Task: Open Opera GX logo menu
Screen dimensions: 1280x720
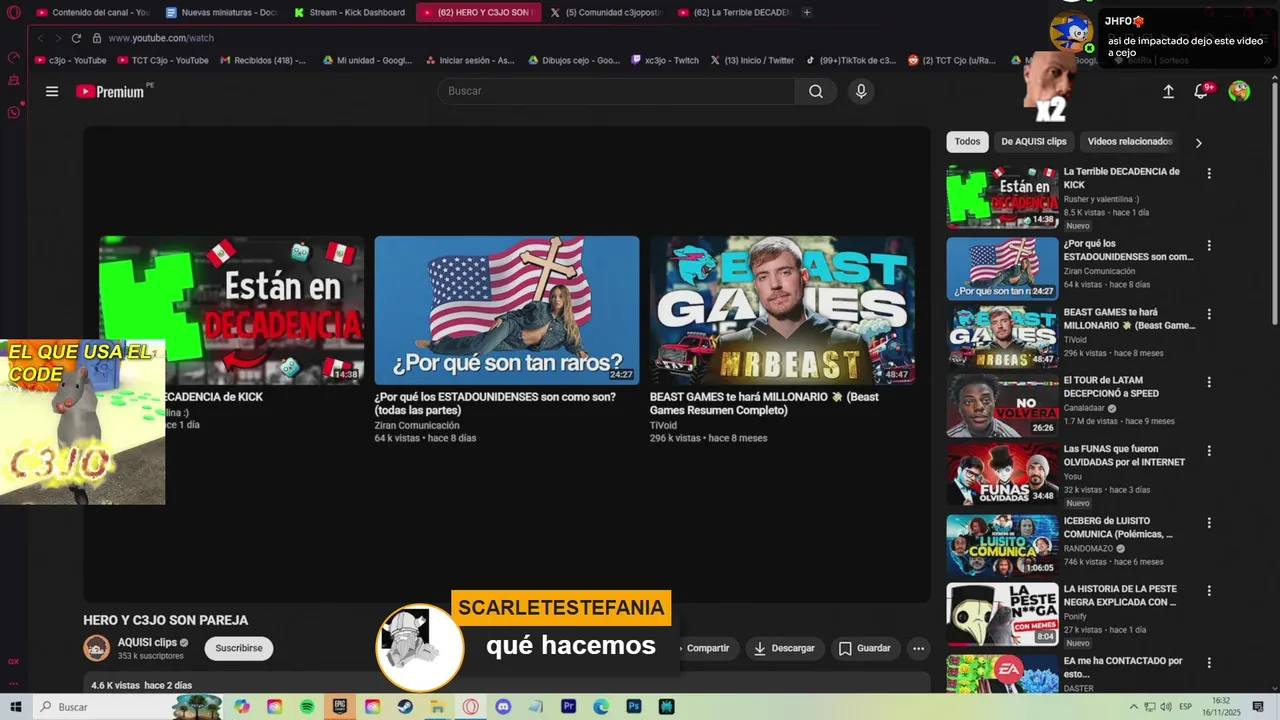Action: pyautogui.click(x=14, y=12)
